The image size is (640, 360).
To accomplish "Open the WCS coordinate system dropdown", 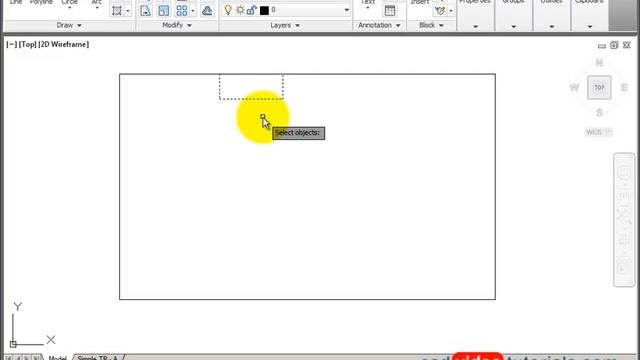I will coord(598,132).
